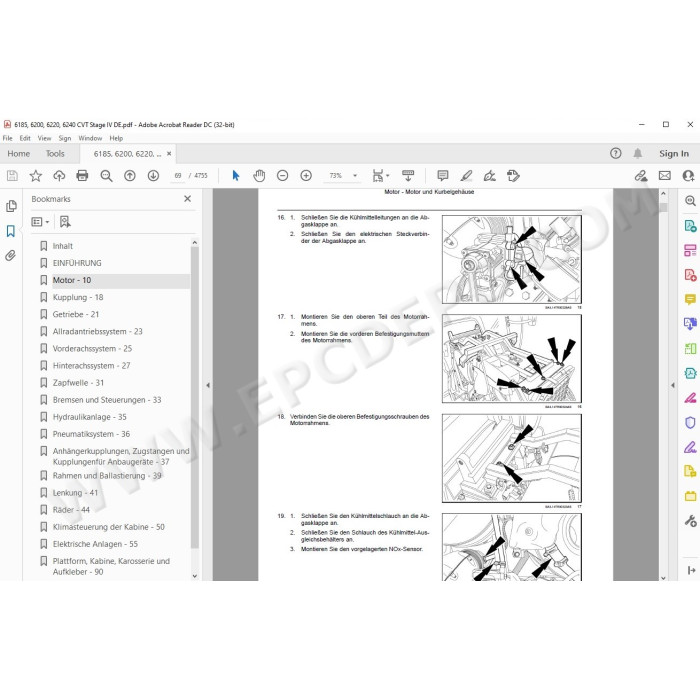This screenshot has height=700, width=700.
Task: Click the bookmarks list scrollbar
Action: click(195, 397)
